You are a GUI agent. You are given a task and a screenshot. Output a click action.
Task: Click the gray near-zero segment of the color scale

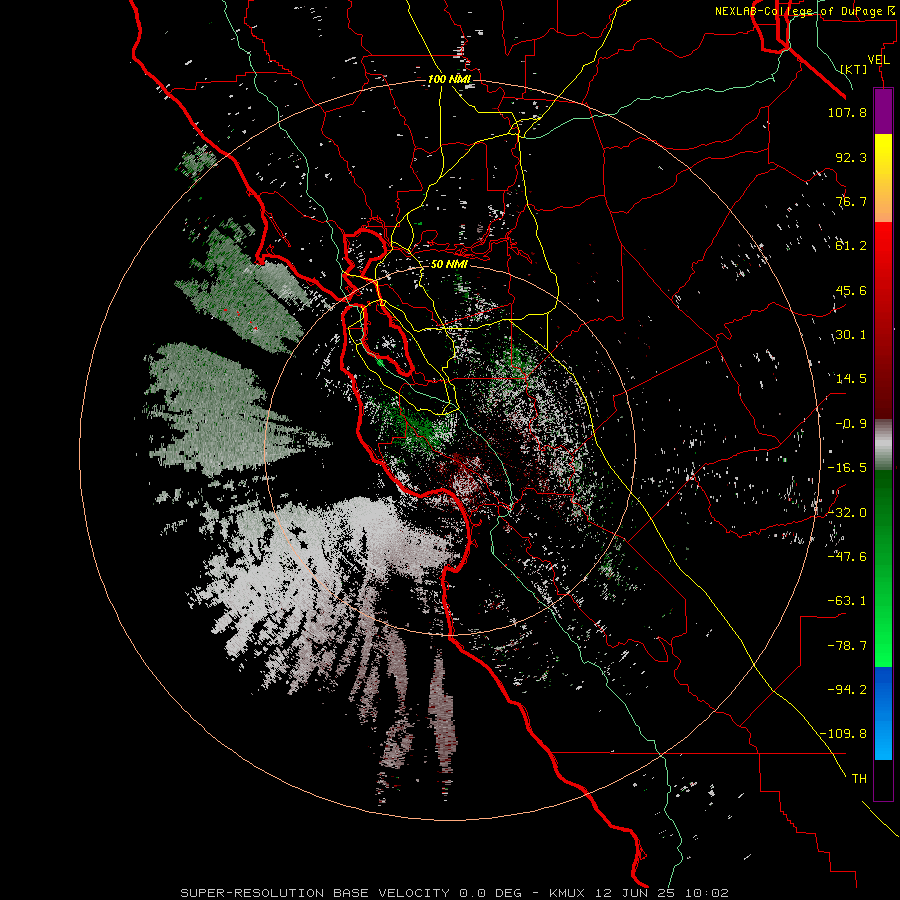click(883, 445)
